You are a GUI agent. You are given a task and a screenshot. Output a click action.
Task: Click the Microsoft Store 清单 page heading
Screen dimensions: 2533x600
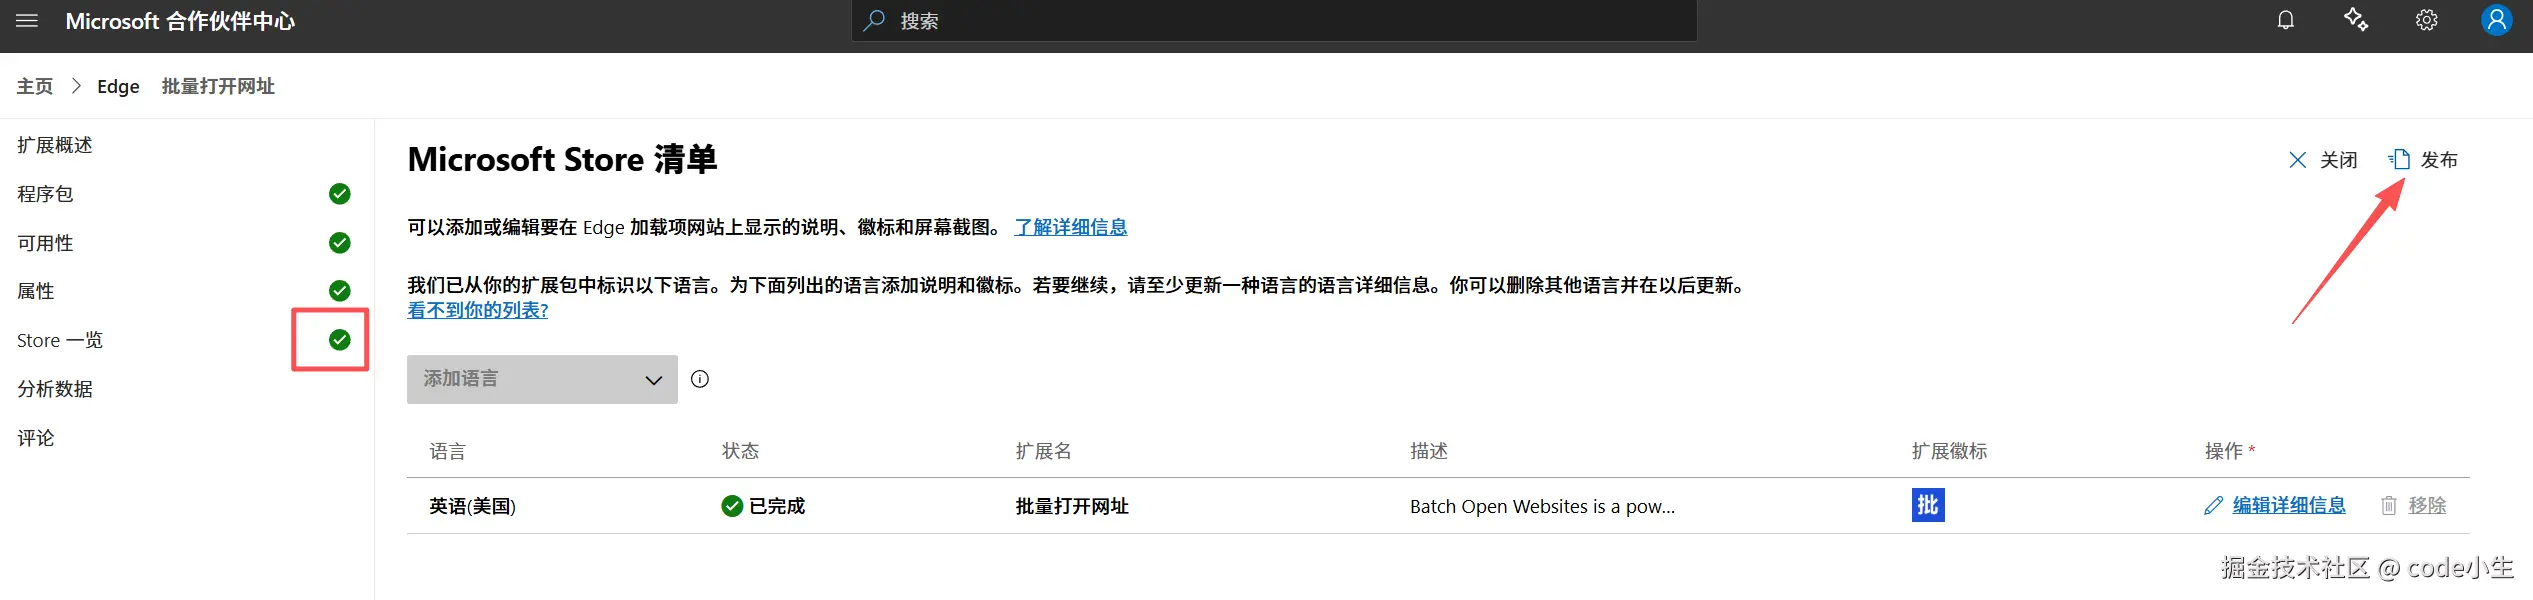[562, 159]
